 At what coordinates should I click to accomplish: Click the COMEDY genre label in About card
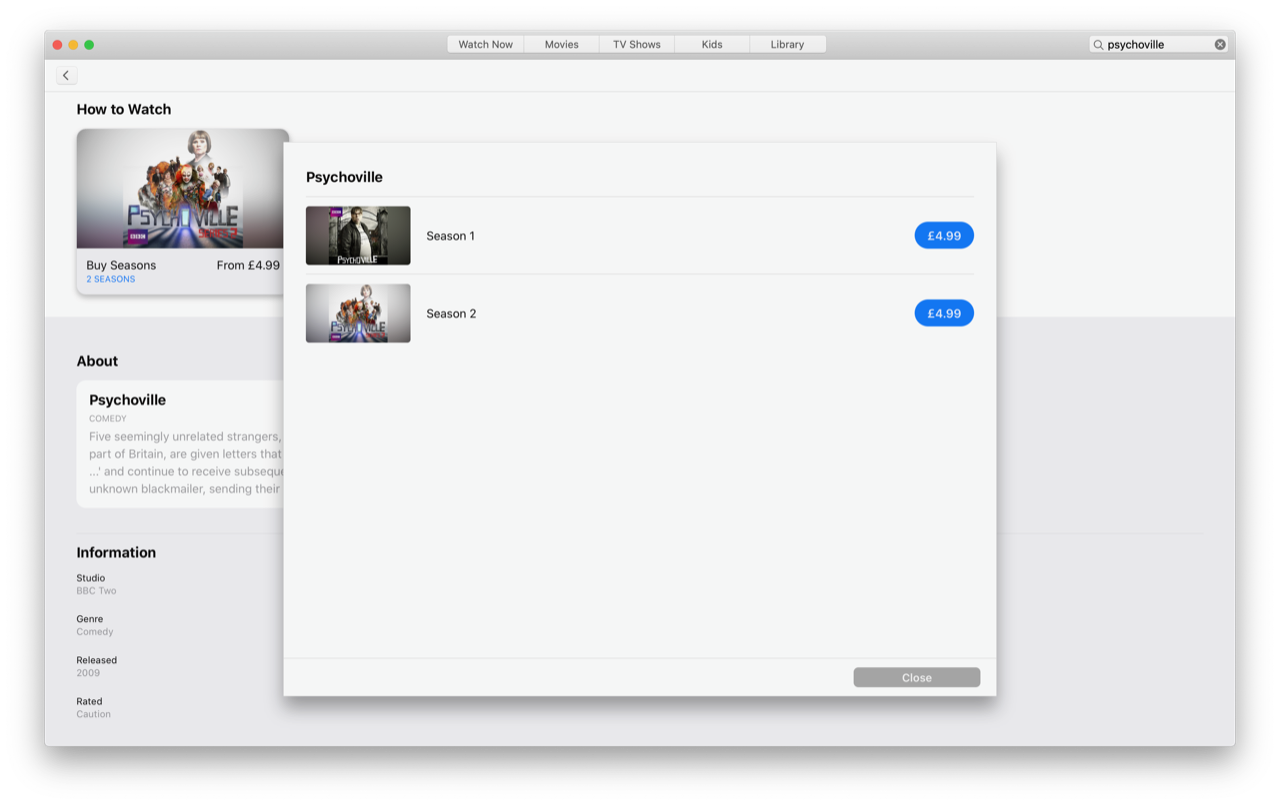108,419
